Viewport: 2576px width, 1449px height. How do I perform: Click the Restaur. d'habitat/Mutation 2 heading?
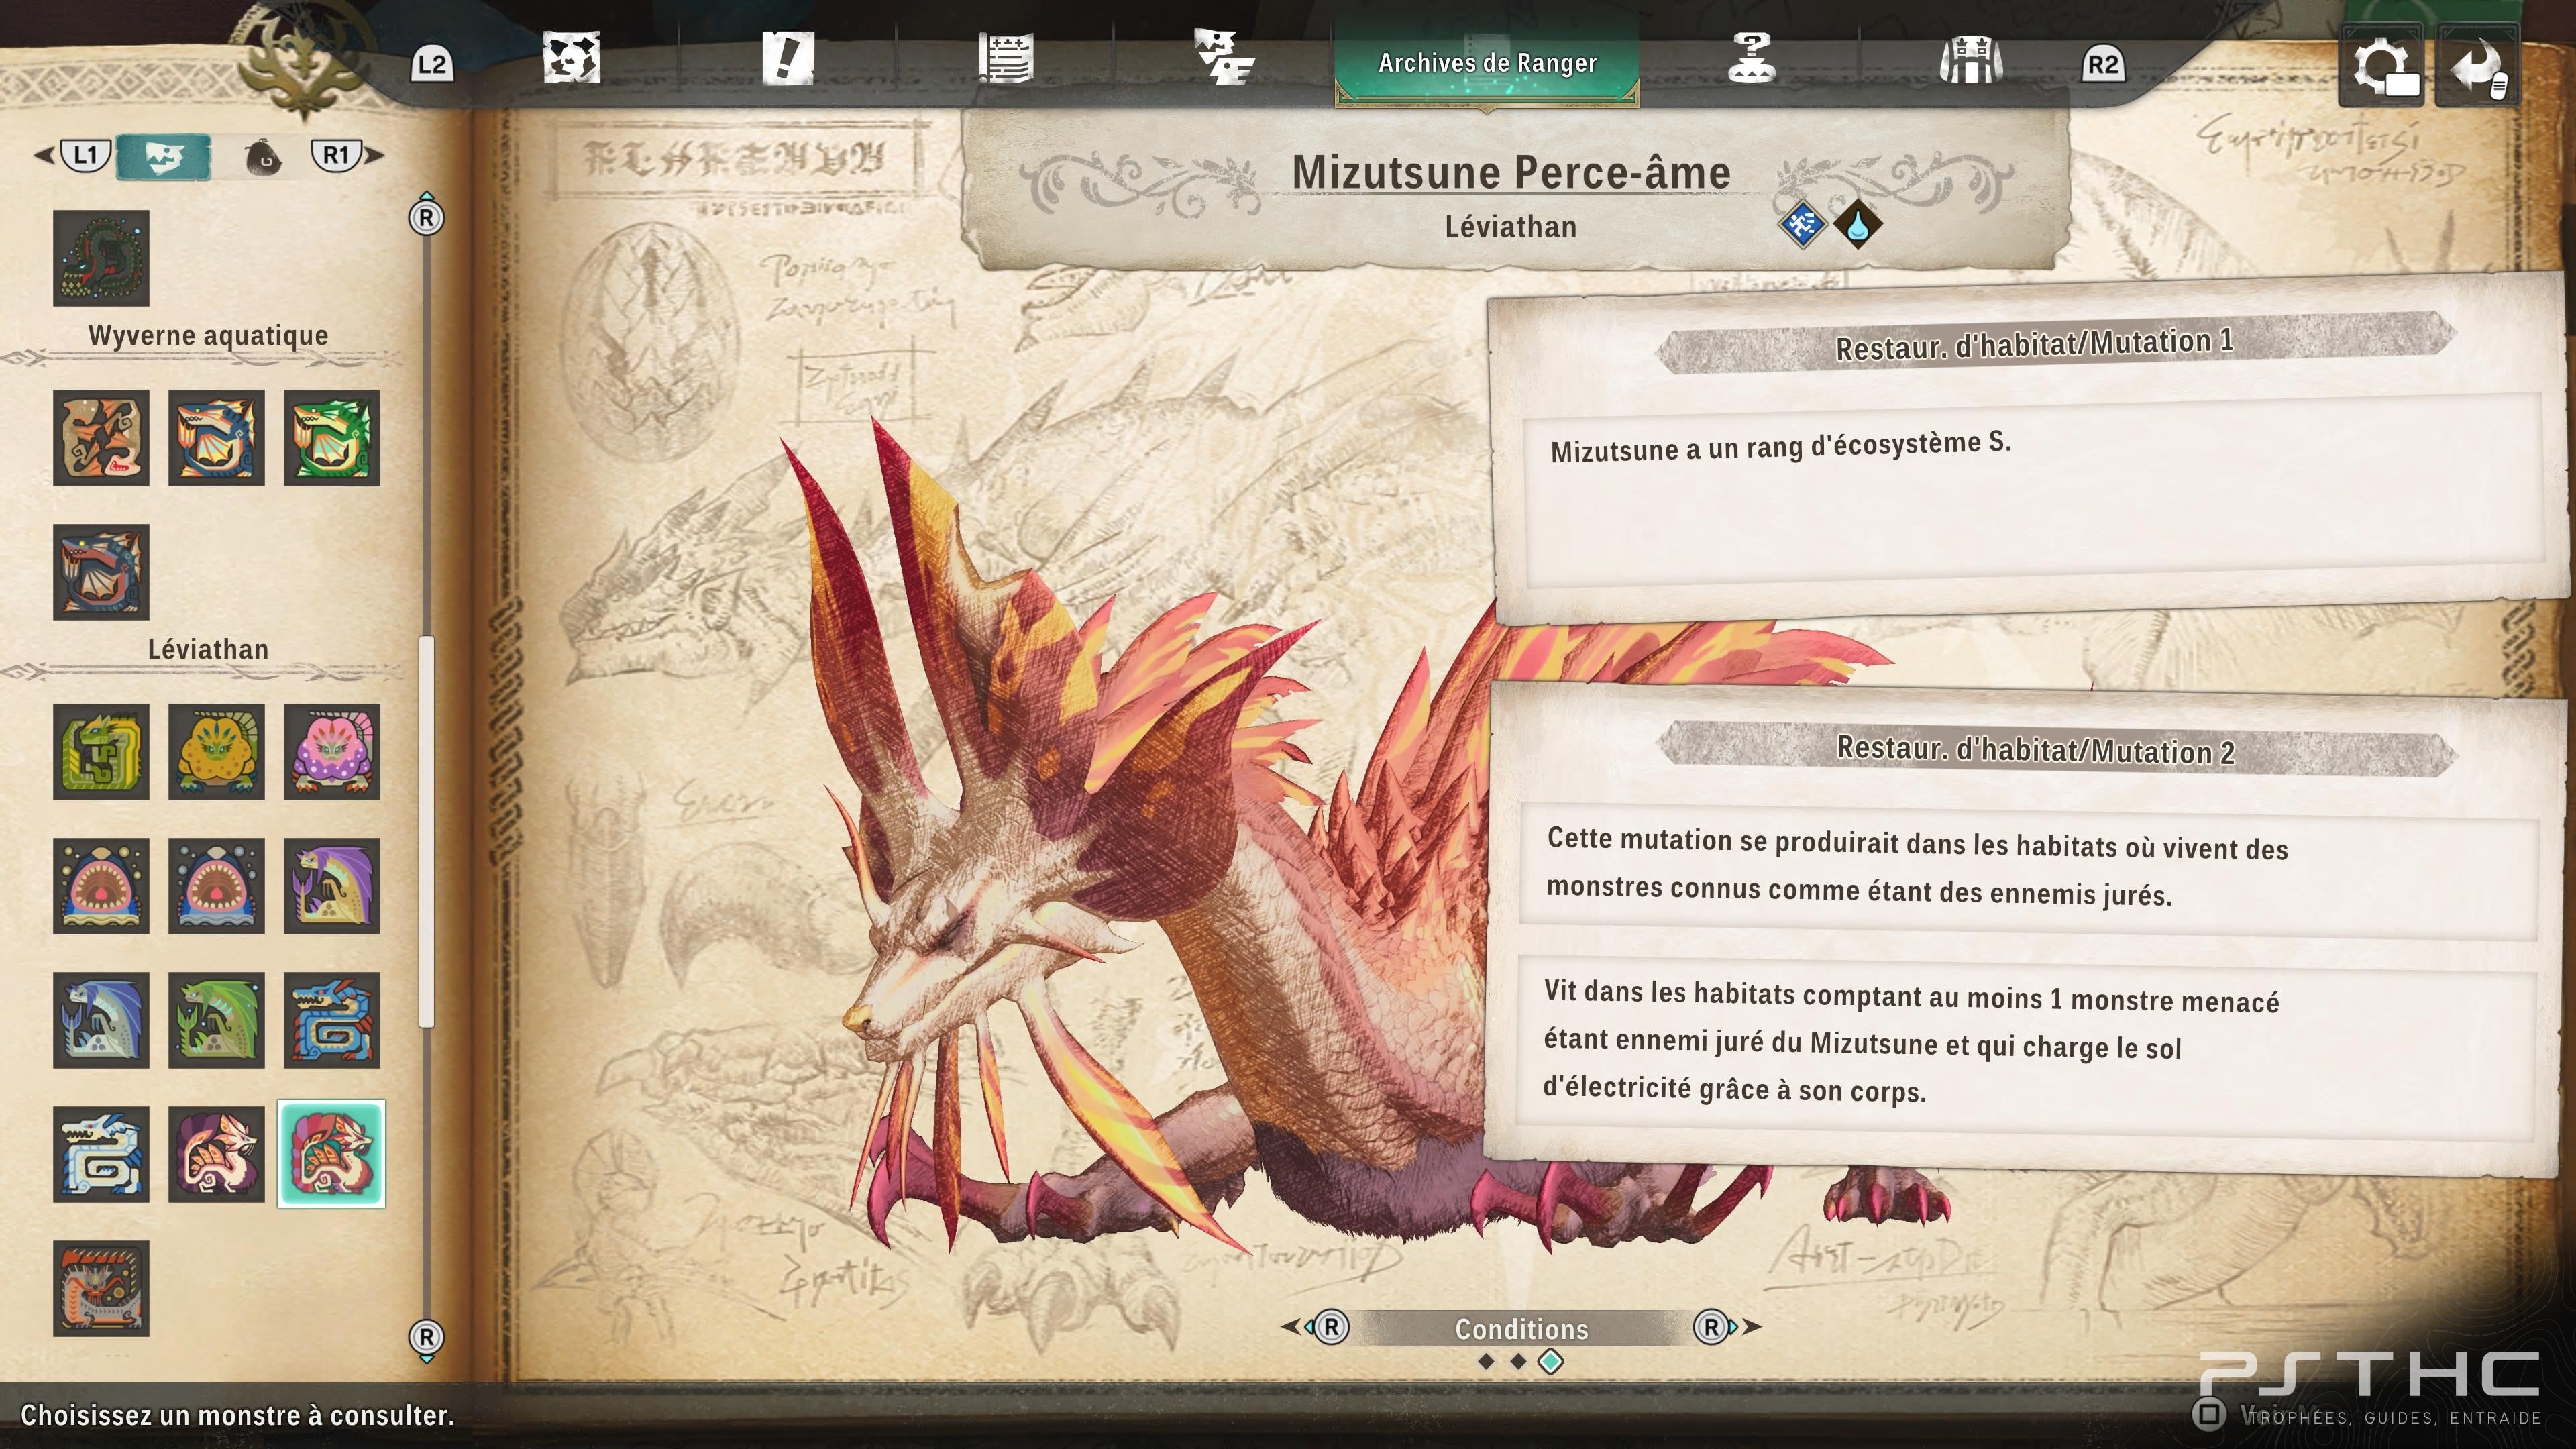[x=2036, y=750]
